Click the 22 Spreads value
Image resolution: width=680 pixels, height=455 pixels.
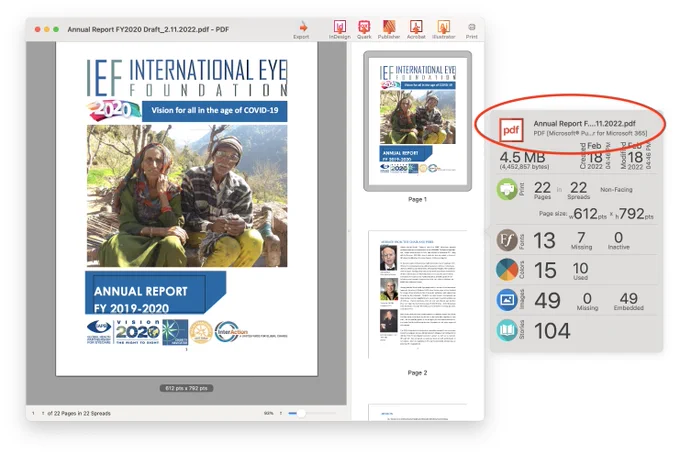[x=579, y=188]
